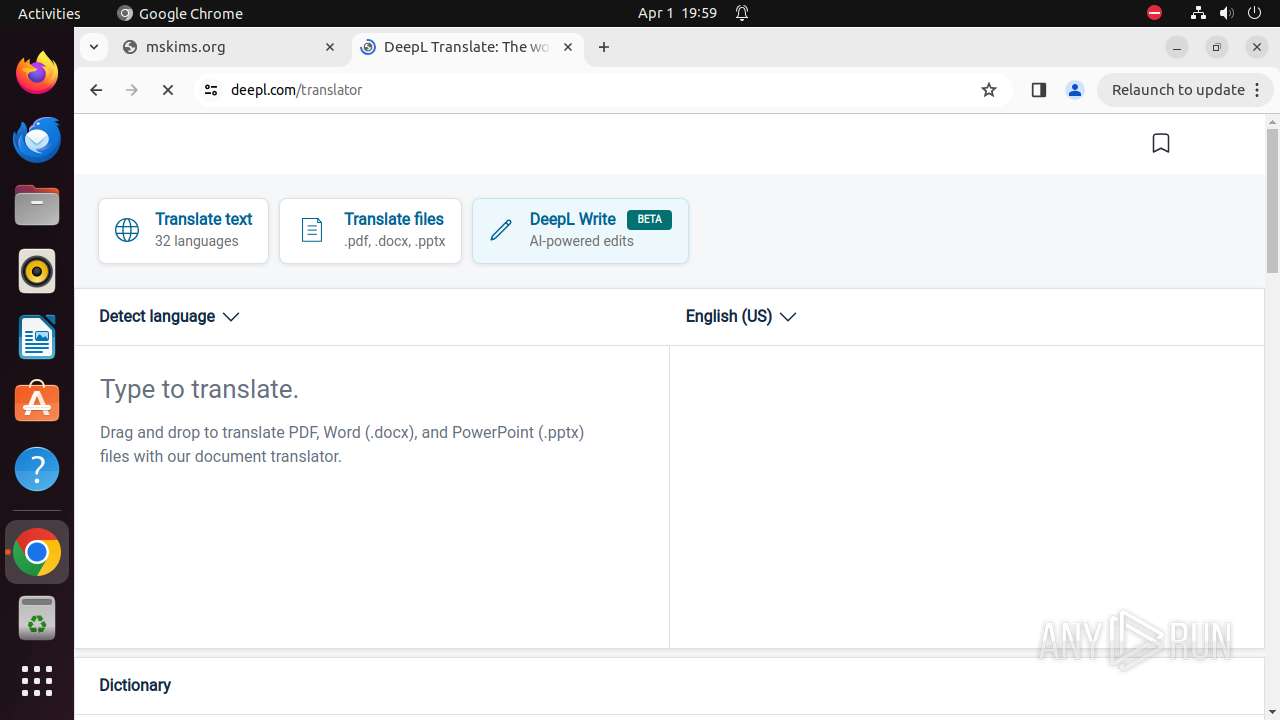Open Rhythmbox music player in dock
The image size is (1280, 720).
point(37,271)
